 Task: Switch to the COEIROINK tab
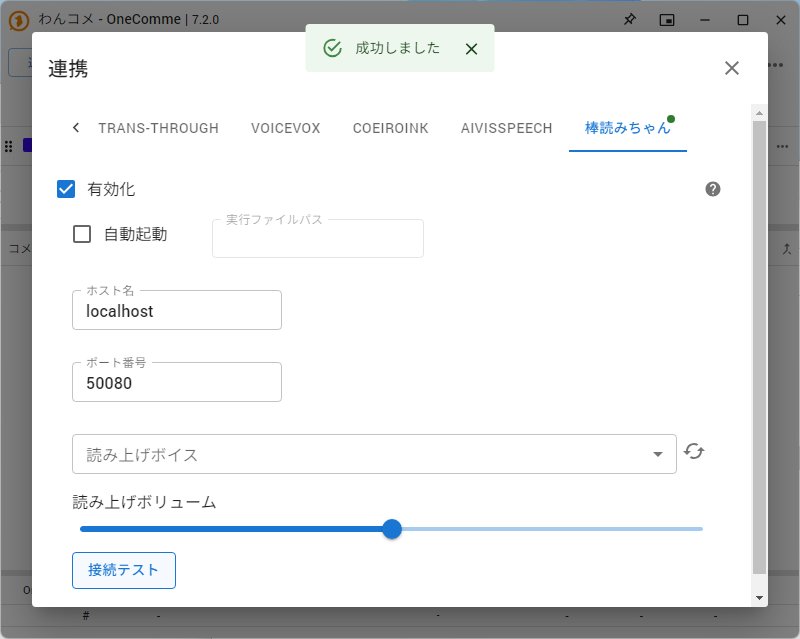coord(390,128)
